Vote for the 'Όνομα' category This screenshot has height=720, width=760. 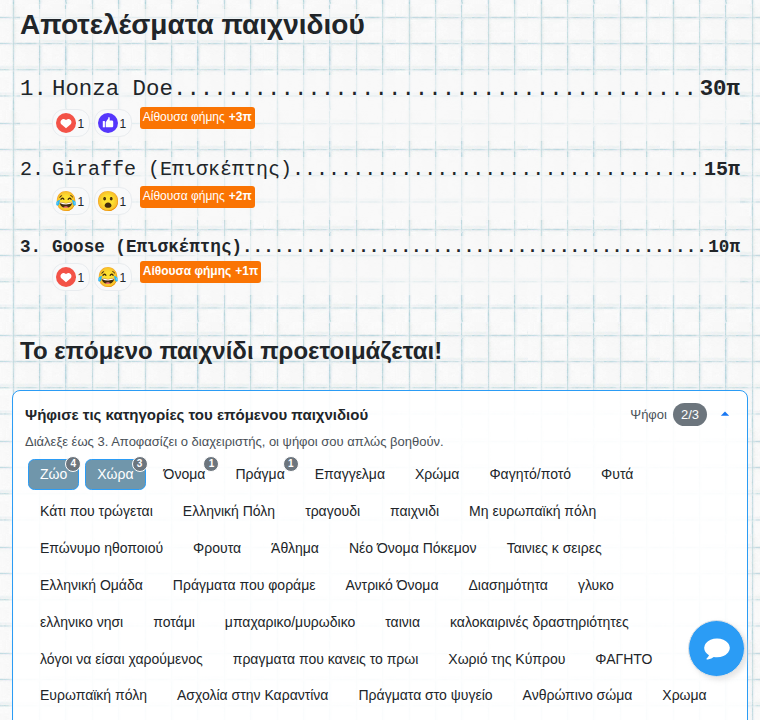(184, 474)
